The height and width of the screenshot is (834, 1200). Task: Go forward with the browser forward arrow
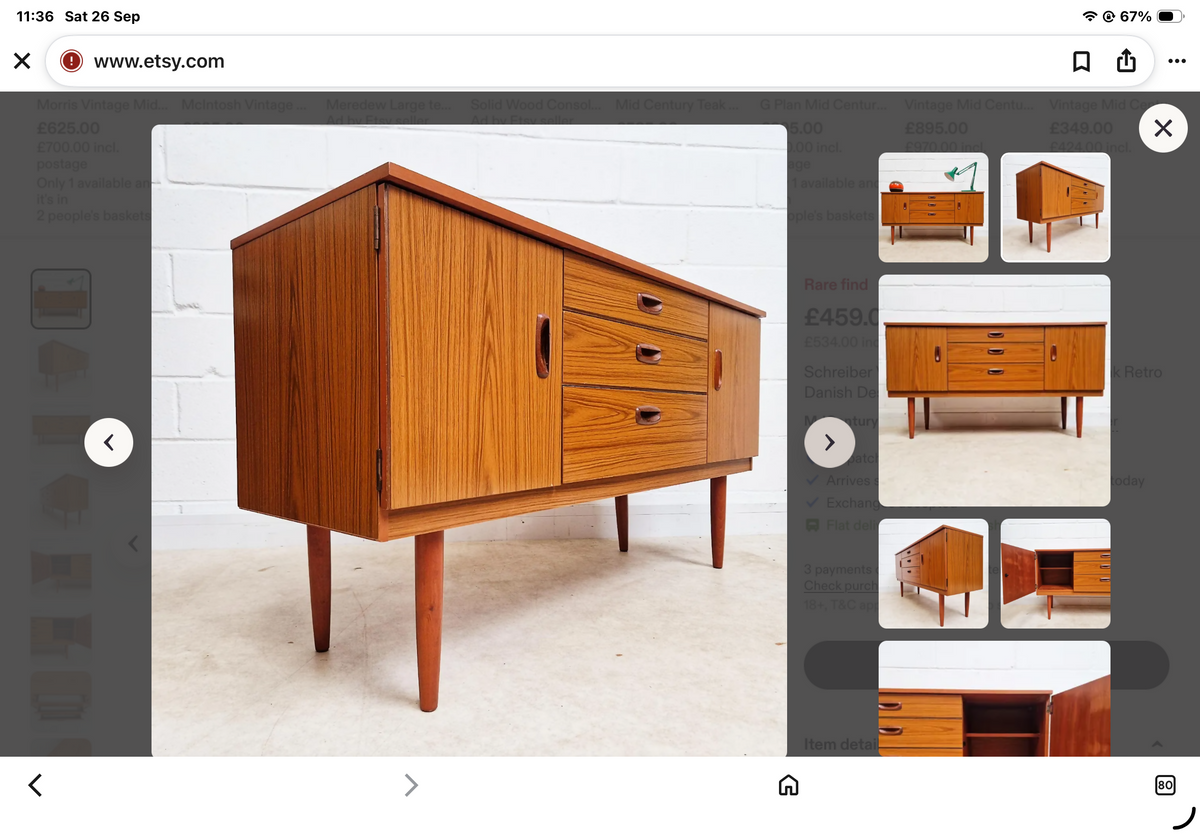pyautogui.click(x=410, y=785)
